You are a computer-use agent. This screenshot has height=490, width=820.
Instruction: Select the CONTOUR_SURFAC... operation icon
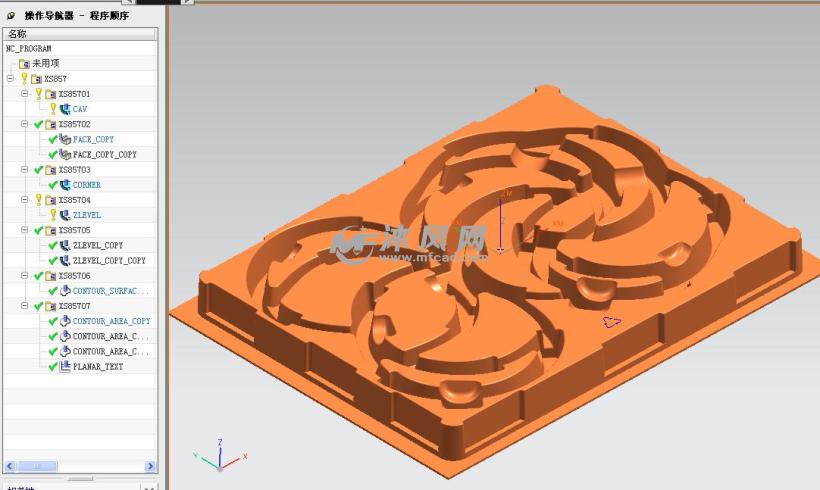65,291
